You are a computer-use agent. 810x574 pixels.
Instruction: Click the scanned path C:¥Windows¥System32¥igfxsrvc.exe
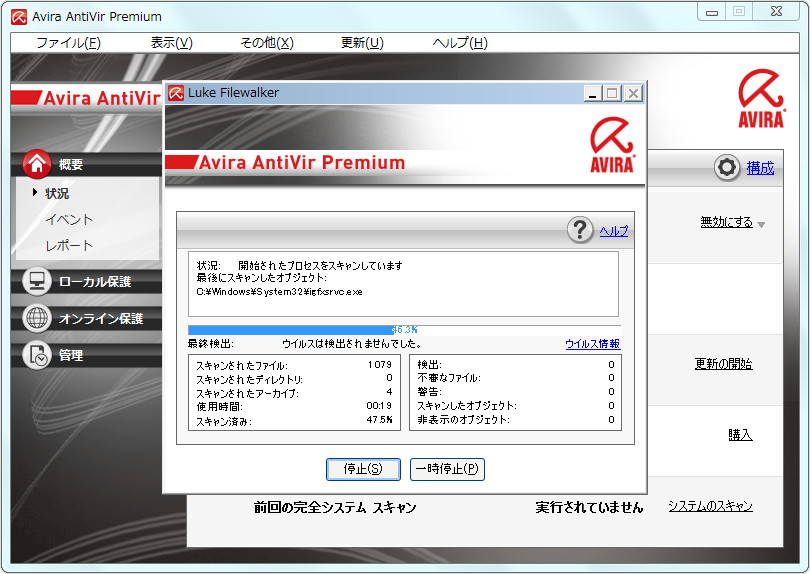(279, 292)
